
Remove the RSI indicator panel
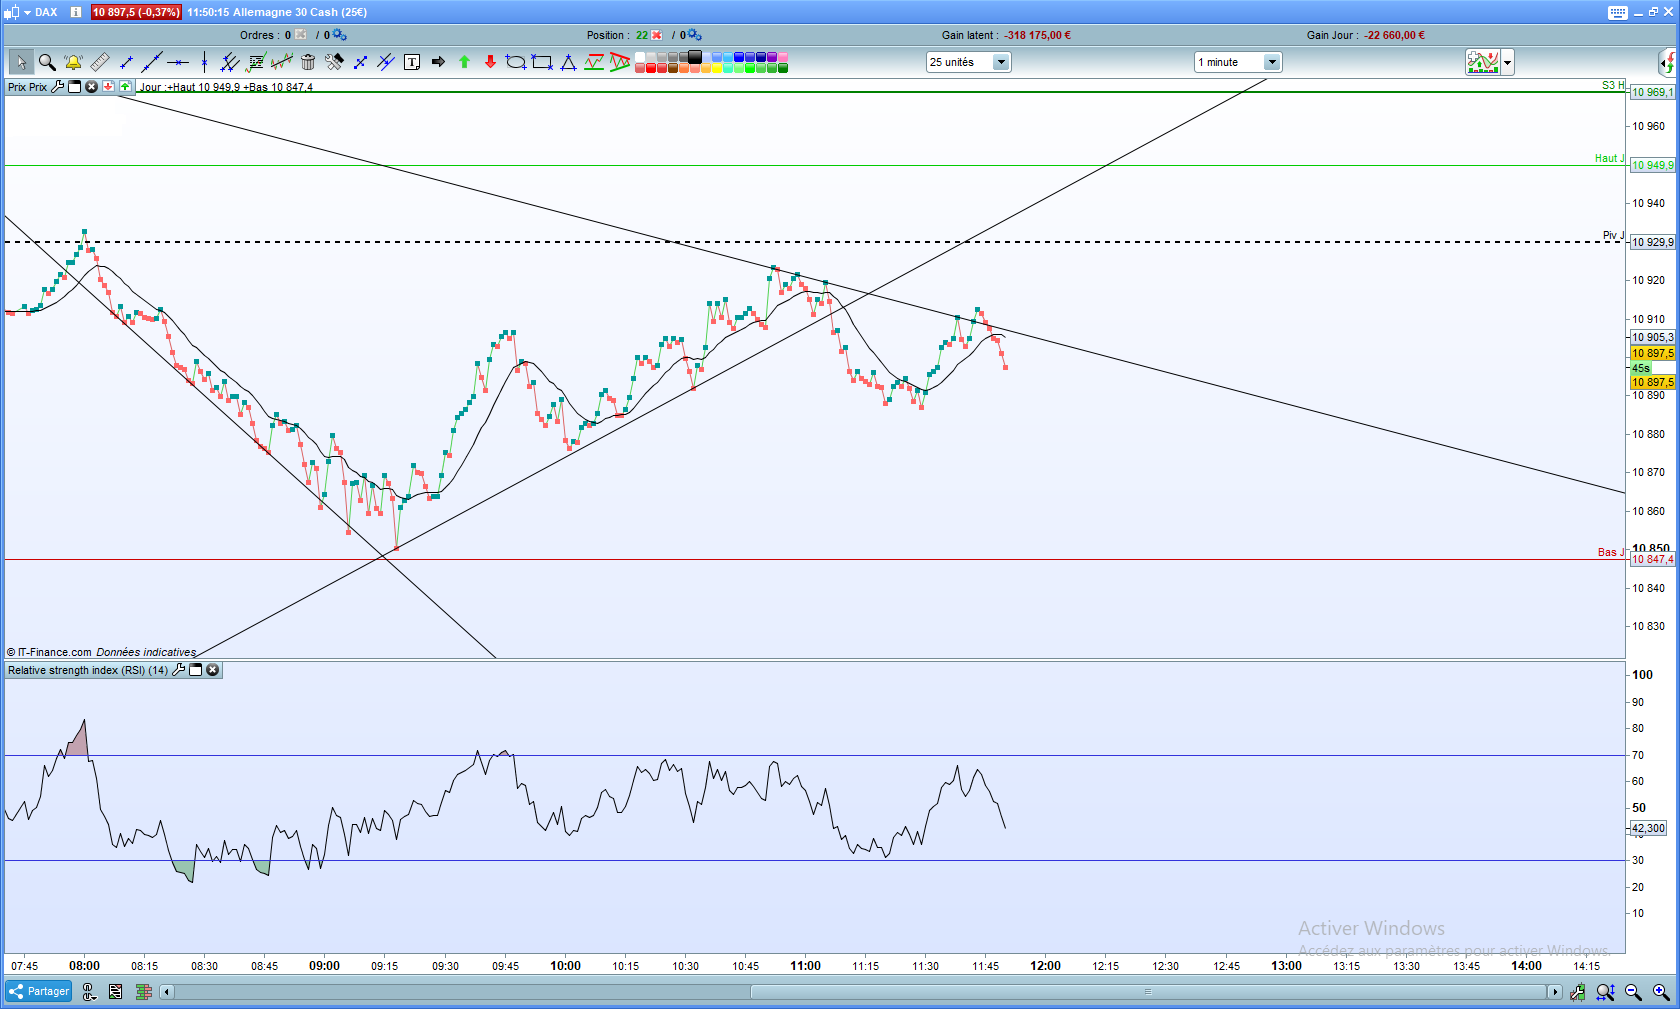click(213, 670)
